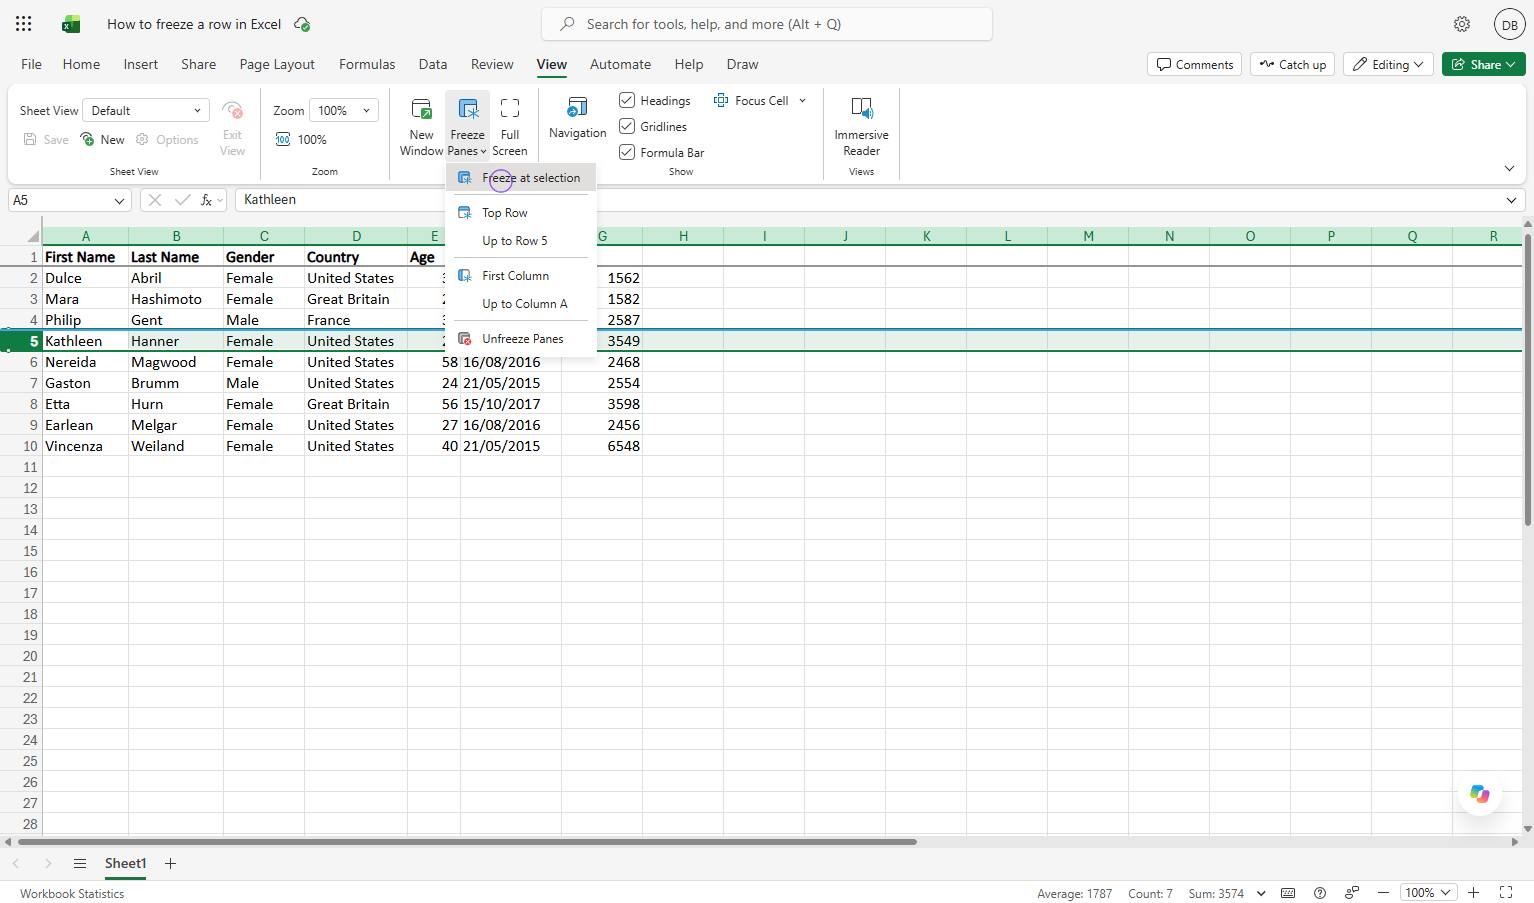Launch Immersive Reader

[x=861, y=127]
